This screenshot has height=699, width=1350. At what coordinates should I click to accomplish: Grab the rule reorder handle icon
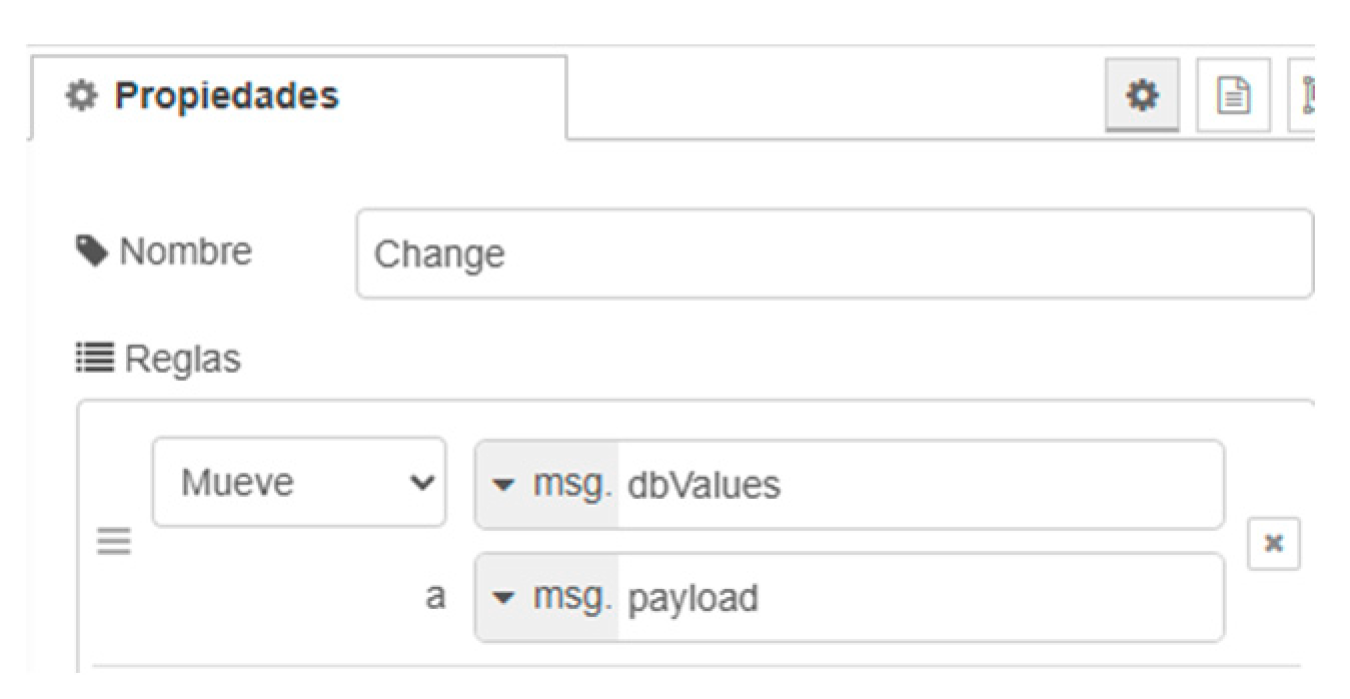pos(113,543)
